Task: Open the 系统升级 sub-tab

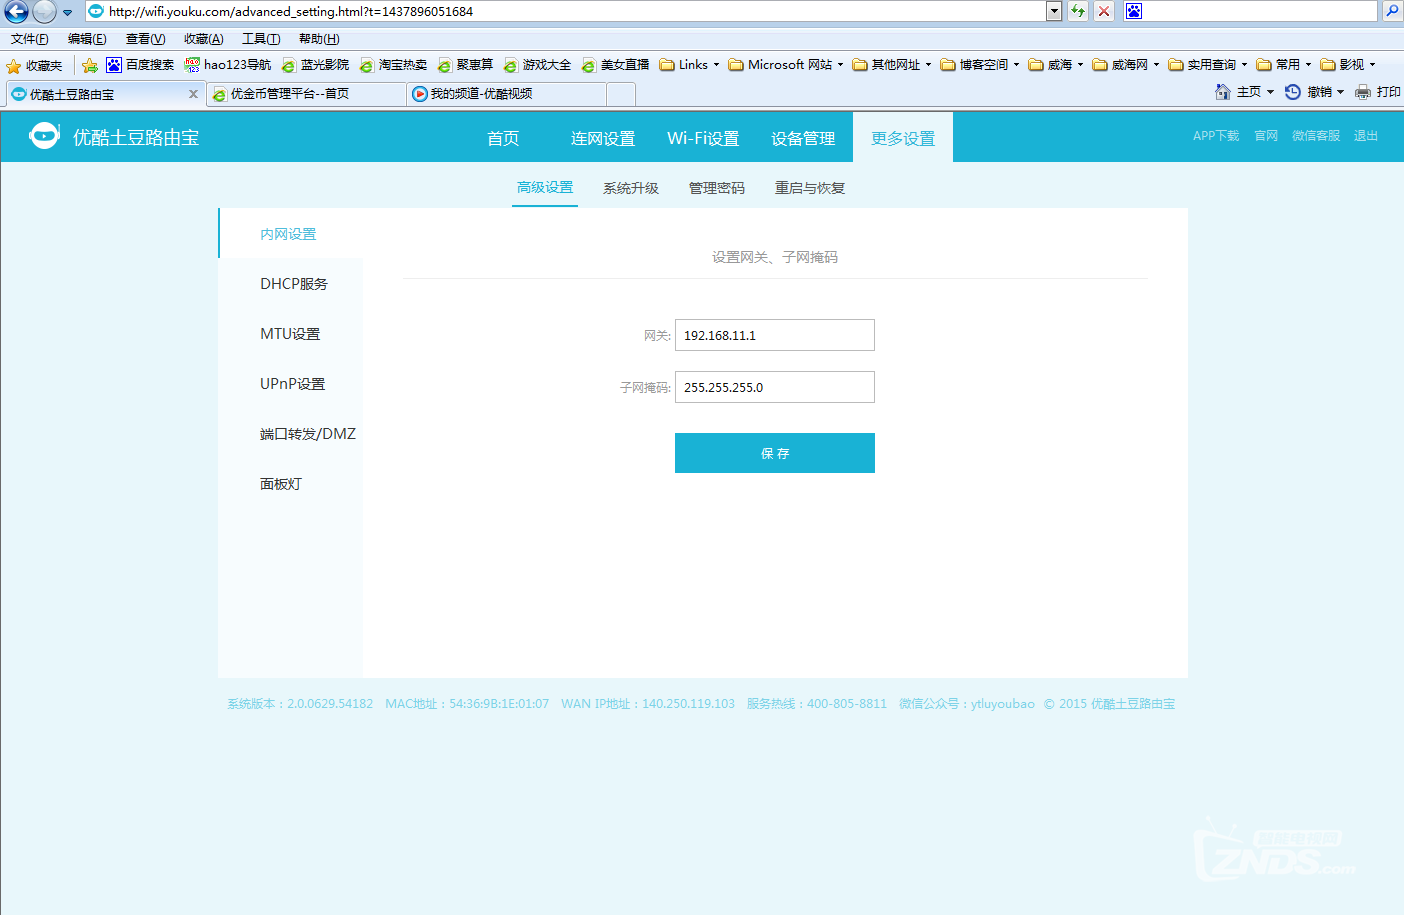Action: click(631, 188)
